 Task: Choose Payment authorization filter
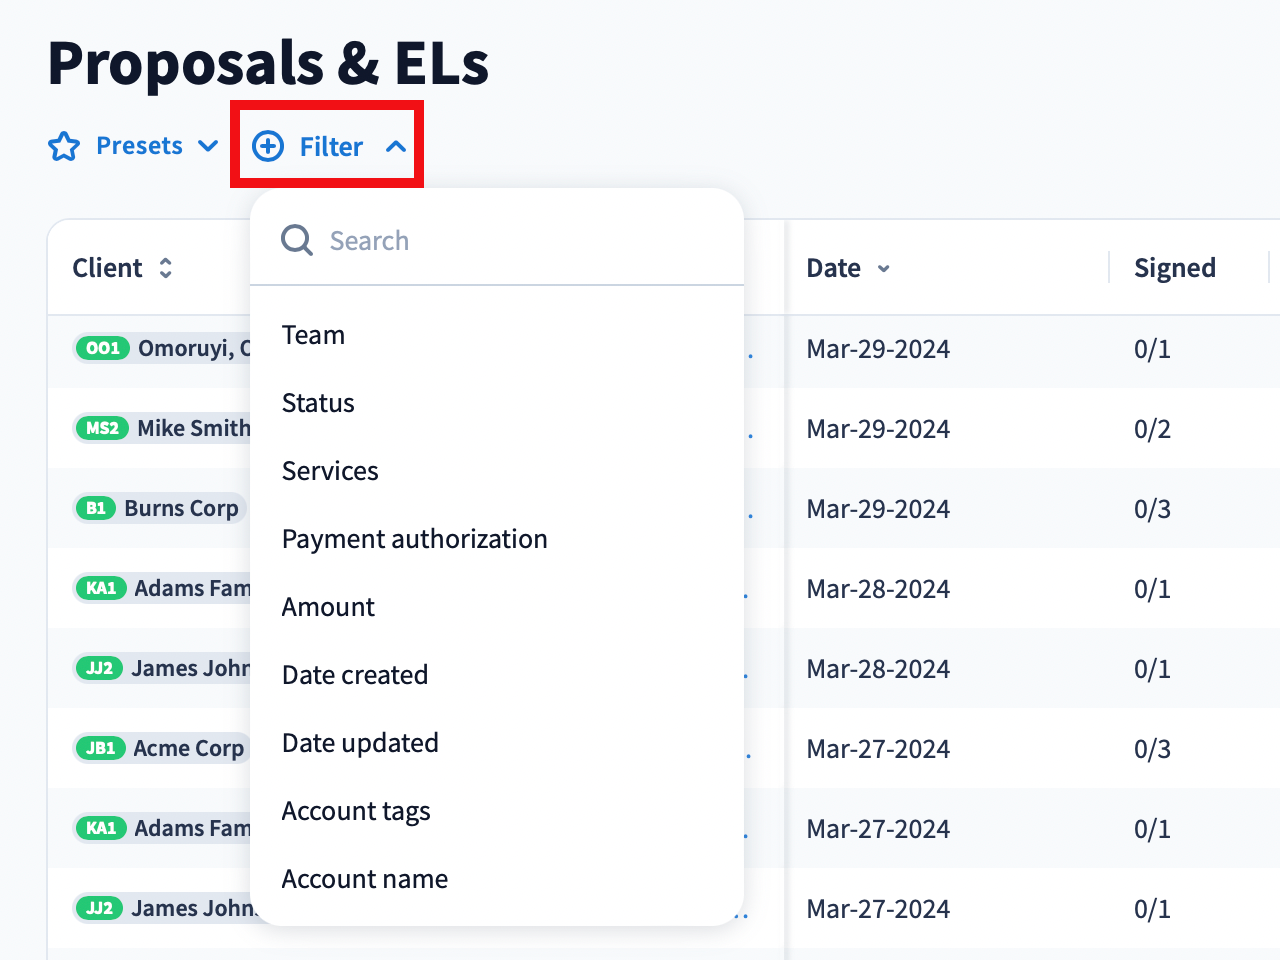click(414, 539)
